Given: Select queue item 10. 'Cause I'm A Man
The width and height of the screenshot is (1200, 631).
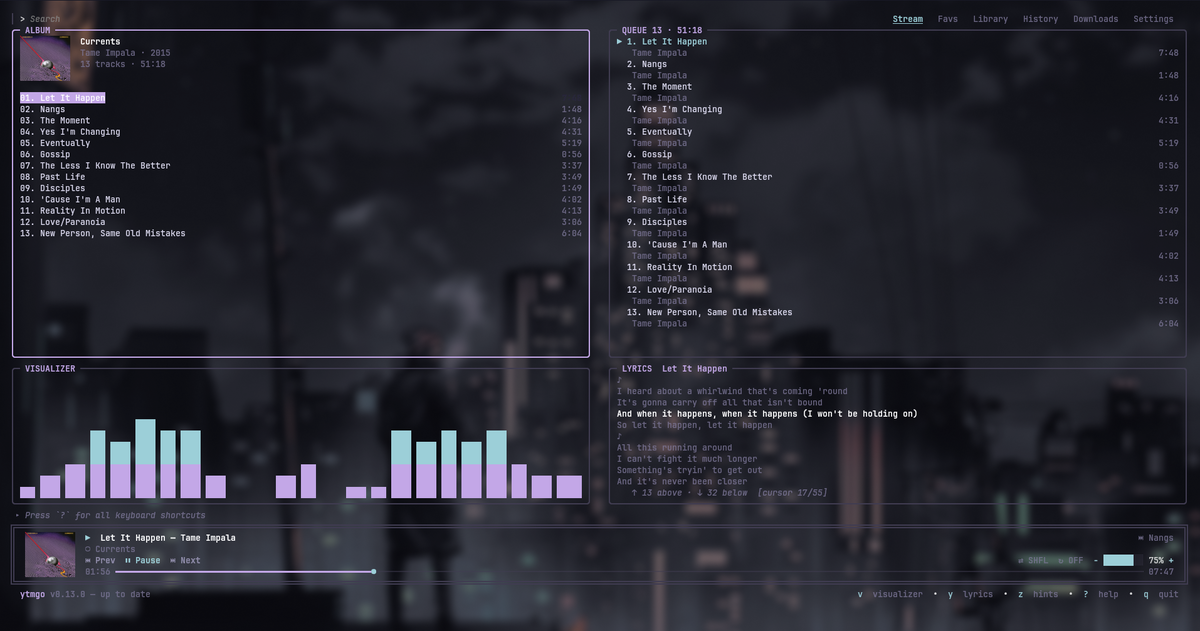Looking at the screenshot, I should 897,250.
